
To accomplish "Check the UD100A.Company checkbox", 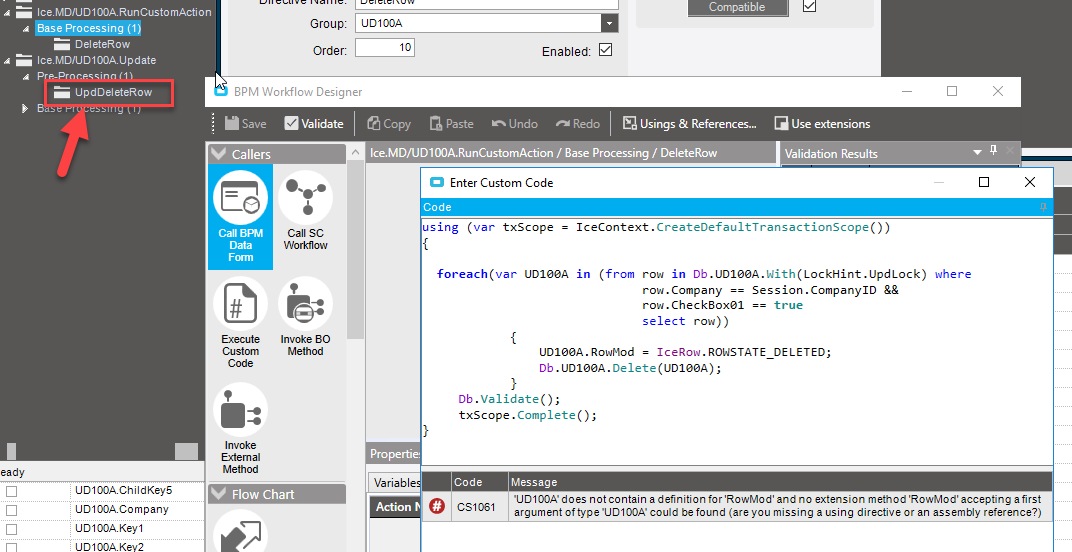I will (x=12, y=510).
